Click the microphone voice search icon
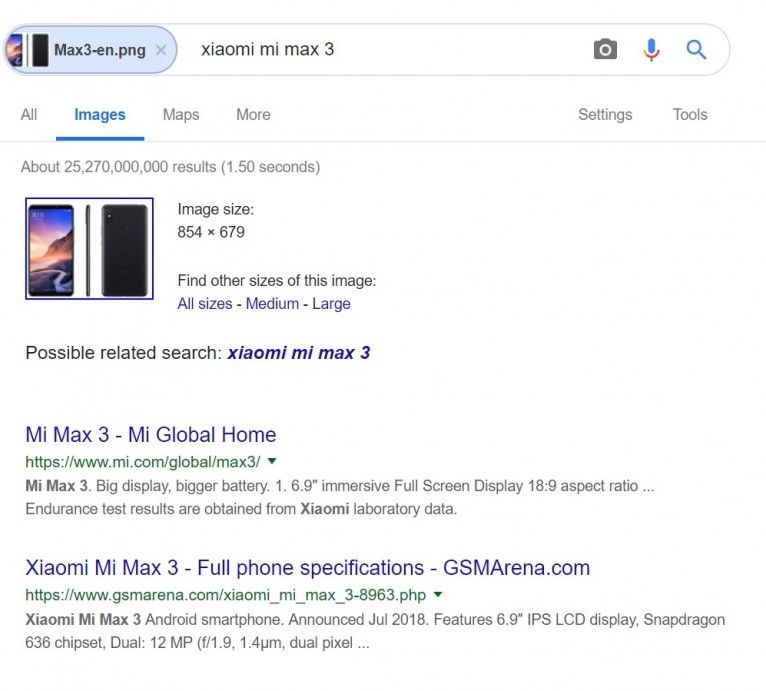Viewport: 766px width, 691px height. 651,49
